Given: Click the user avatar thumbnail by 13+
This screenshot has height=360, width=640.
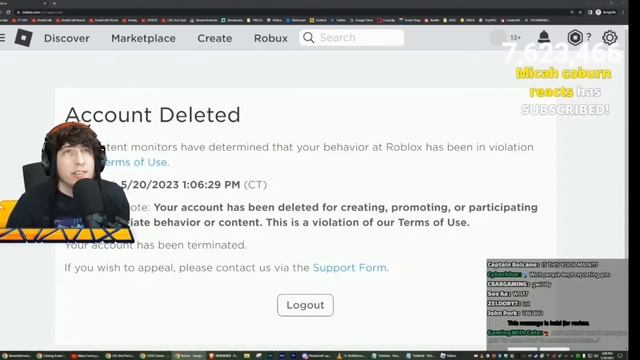Looking at the screenshot, I should point(498,38).
